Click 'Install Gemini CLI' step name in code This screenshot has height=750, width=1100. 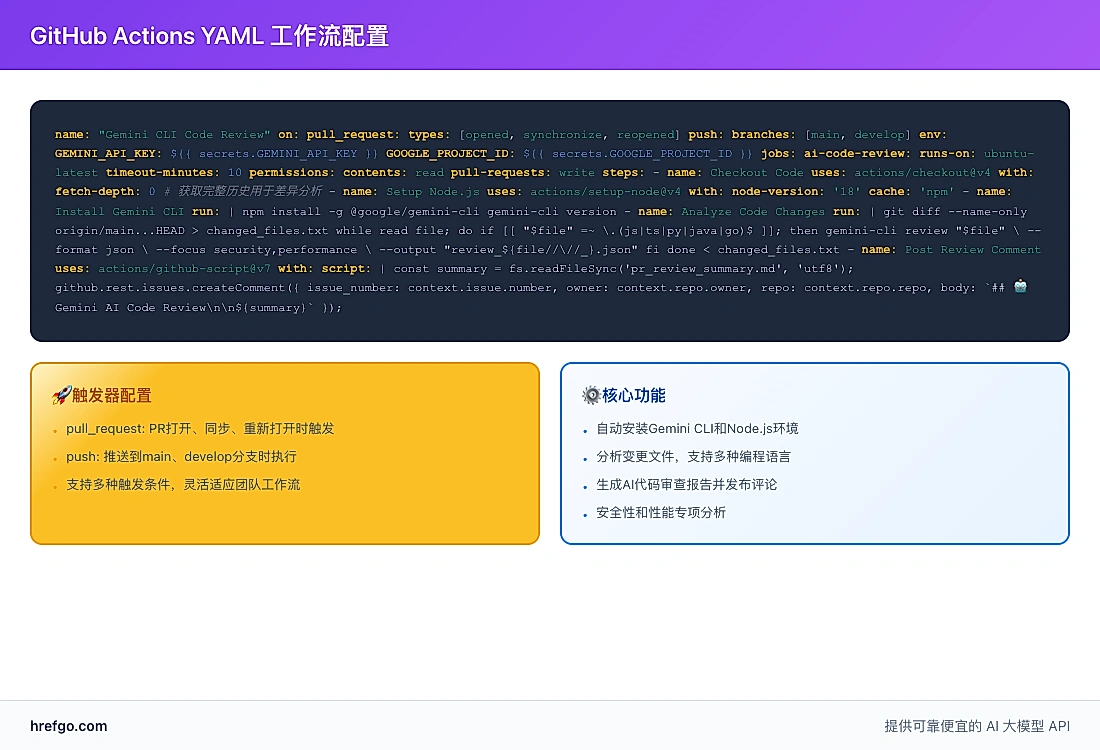point(119,211)
